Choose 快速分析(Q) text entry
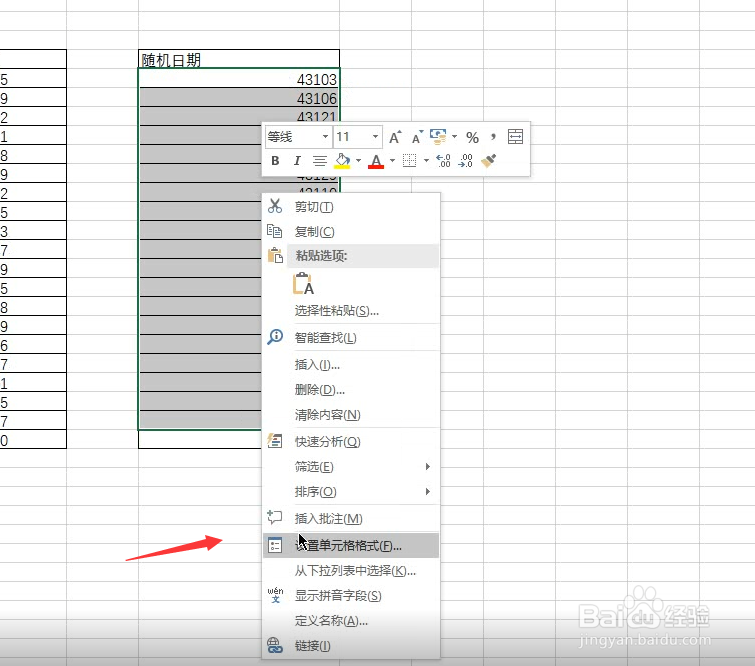This screenshot has height=666, width=755. 327,442
